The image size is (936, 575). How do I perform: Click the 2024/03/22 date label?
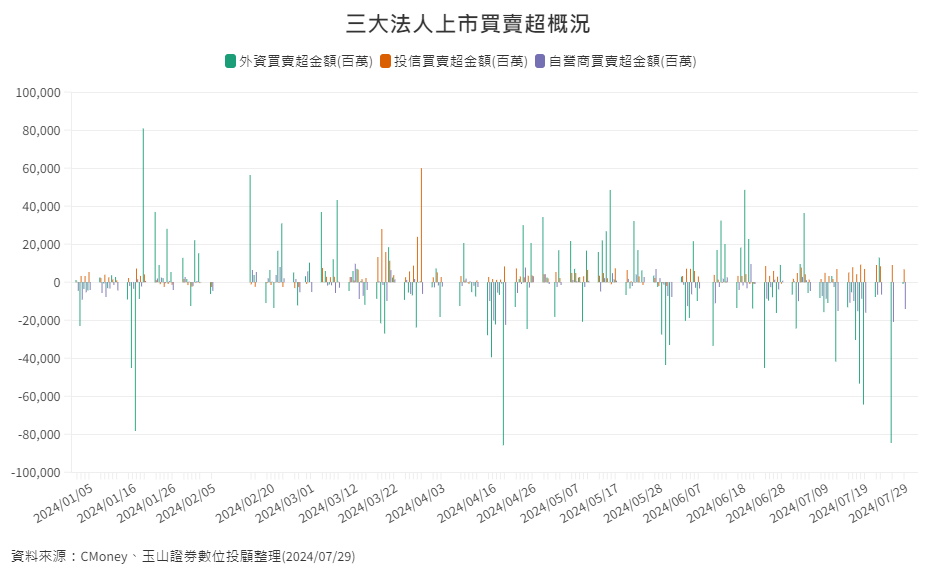tap(369, 504)
